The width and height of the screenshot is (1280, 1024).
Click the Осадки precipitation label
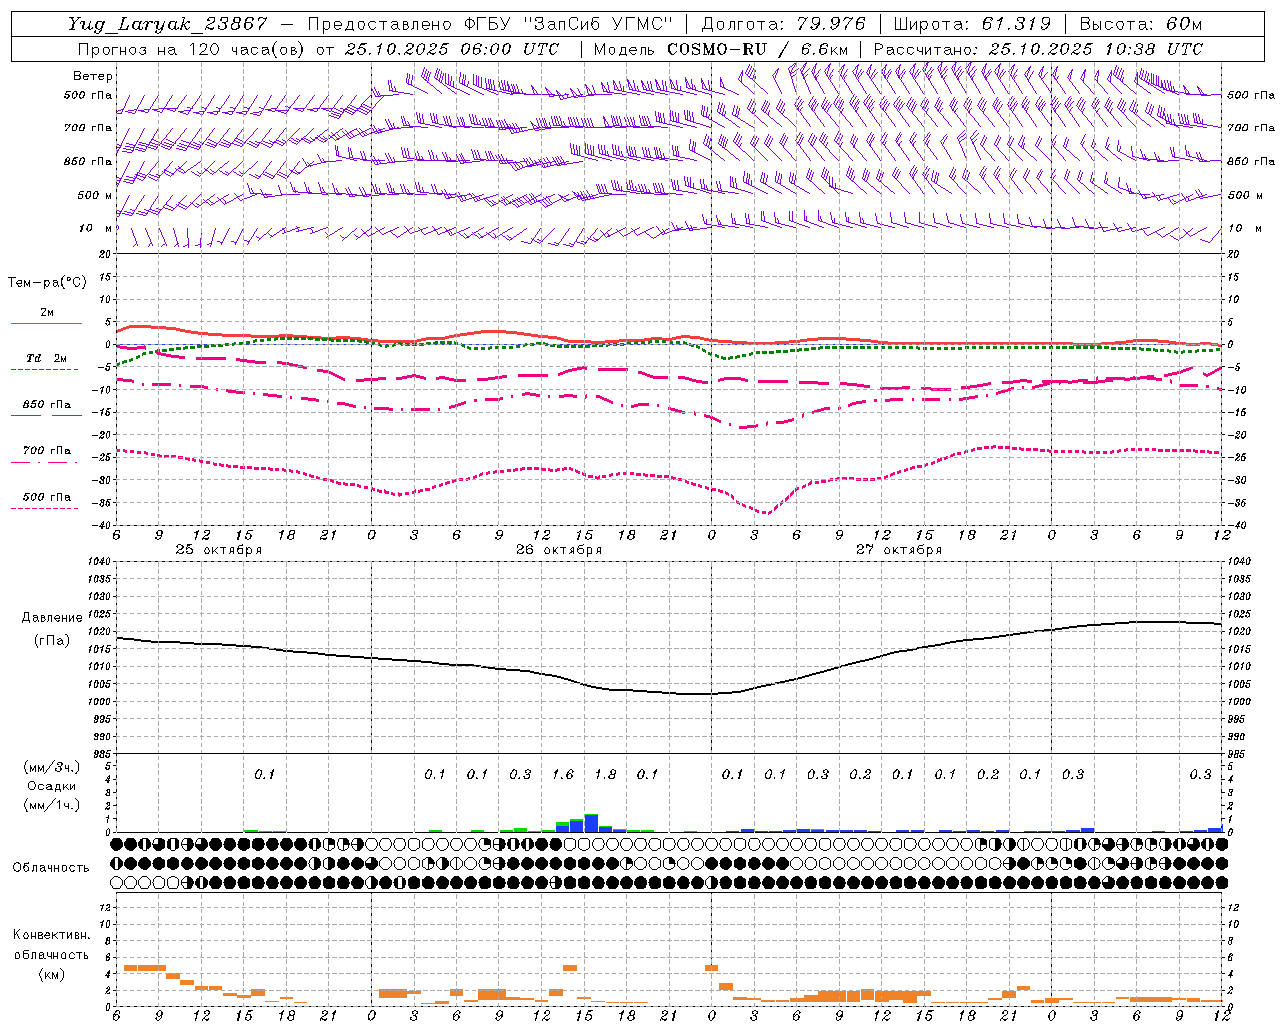pyautogui.click(x=52, y=785)
